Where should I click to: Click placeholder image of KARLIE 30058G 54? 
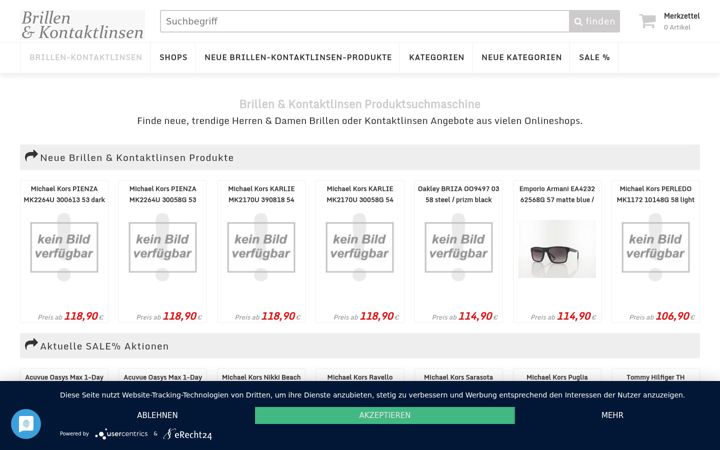pyautogui.click(x=360, y=248)
